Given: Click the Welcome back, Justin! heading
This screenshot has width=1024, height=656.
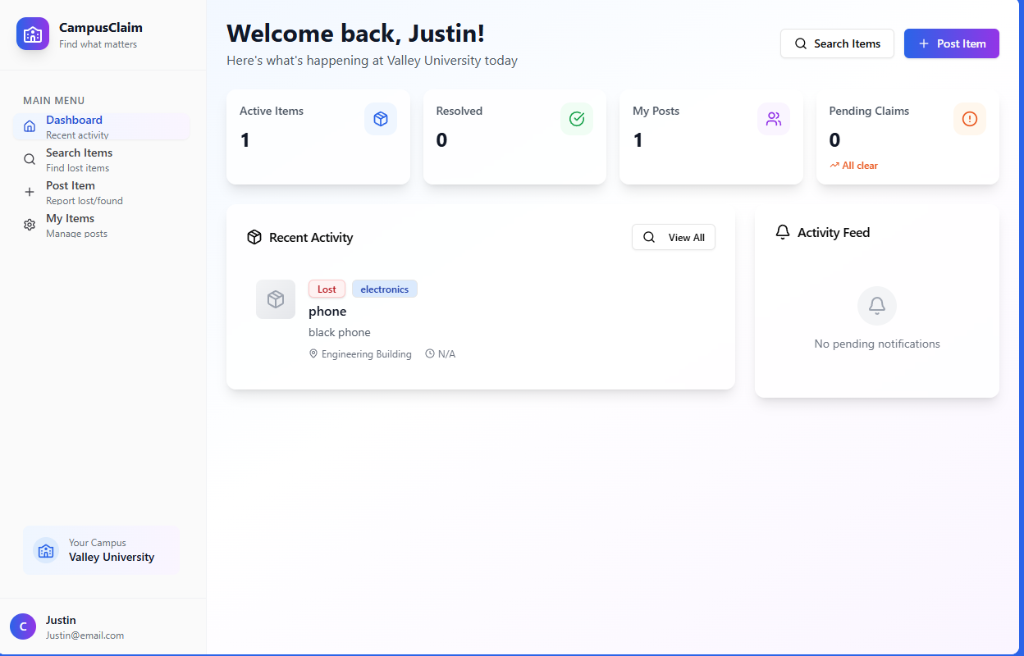Looking at the screenshot, I should [x=355, y=33].
